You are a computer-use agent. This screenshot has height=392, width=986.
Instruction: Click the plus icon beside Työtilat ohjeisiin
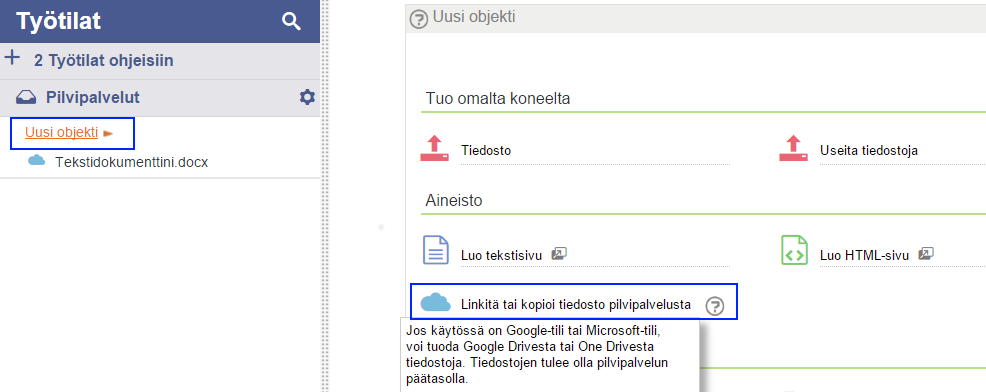(x=12, y=59)
